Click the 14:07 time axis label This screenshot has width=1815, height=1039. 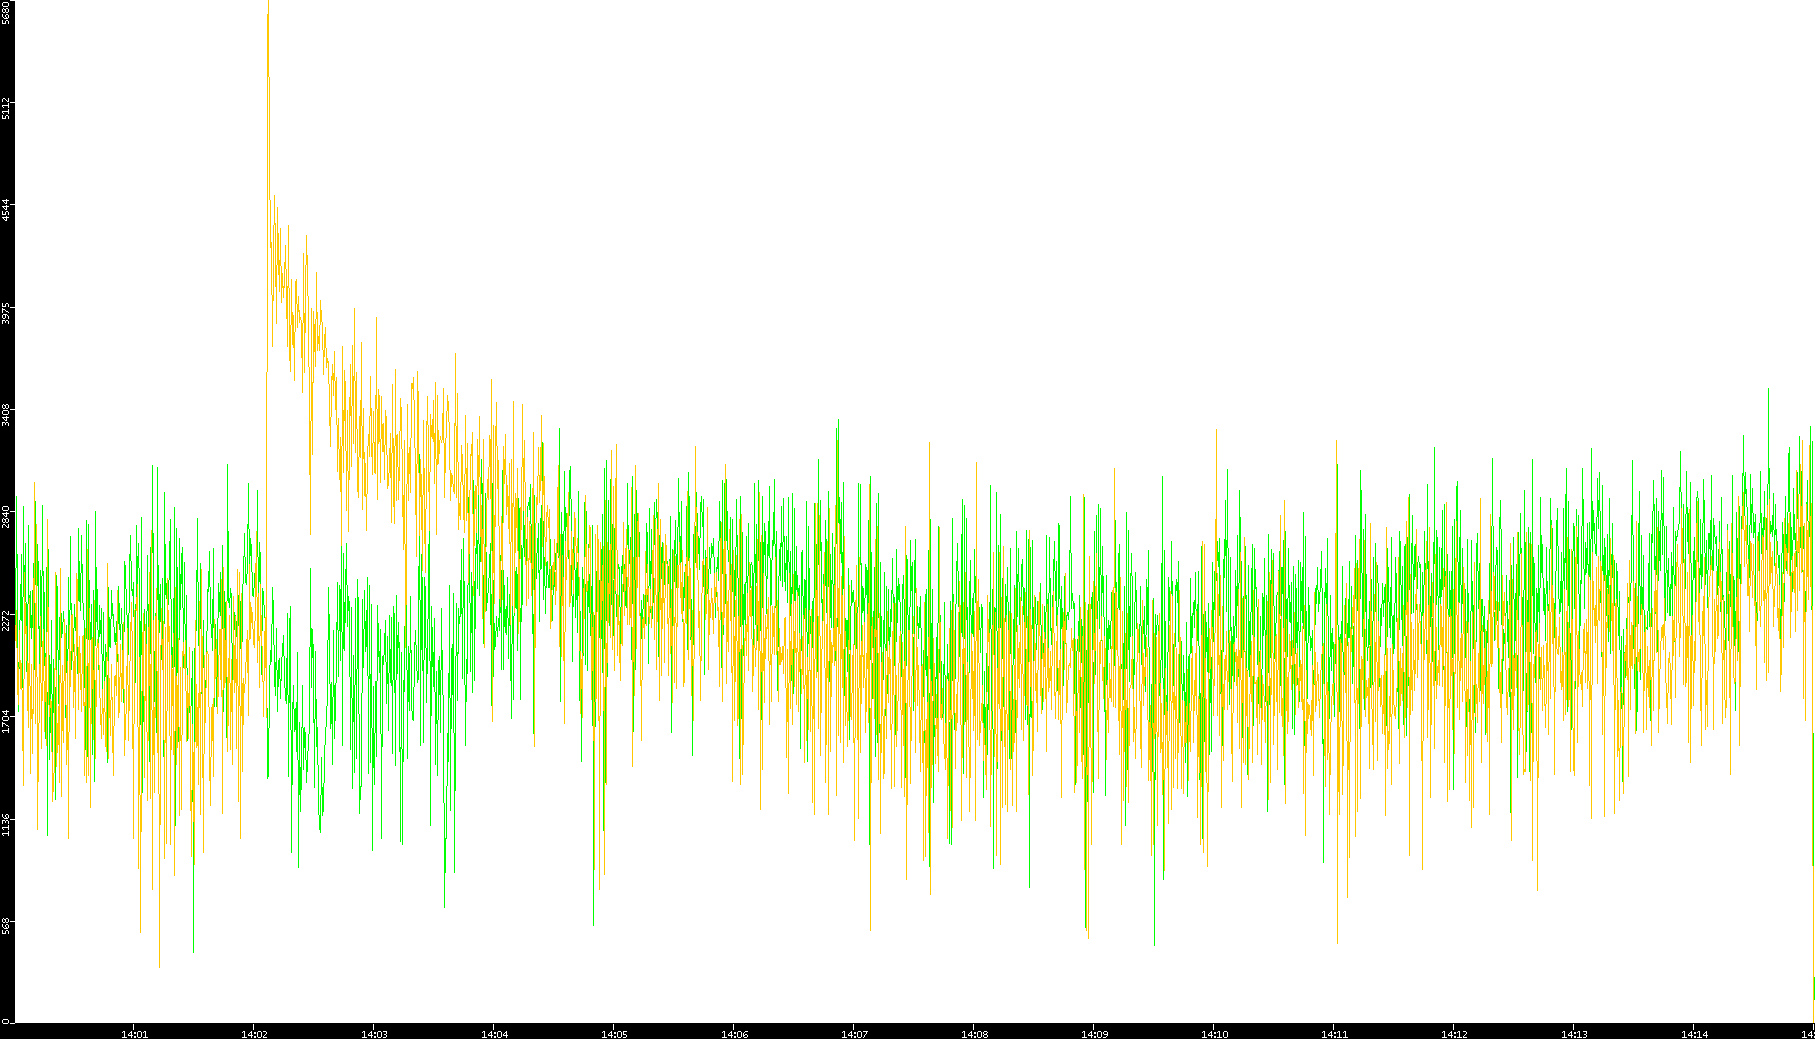pos(854,1033)
